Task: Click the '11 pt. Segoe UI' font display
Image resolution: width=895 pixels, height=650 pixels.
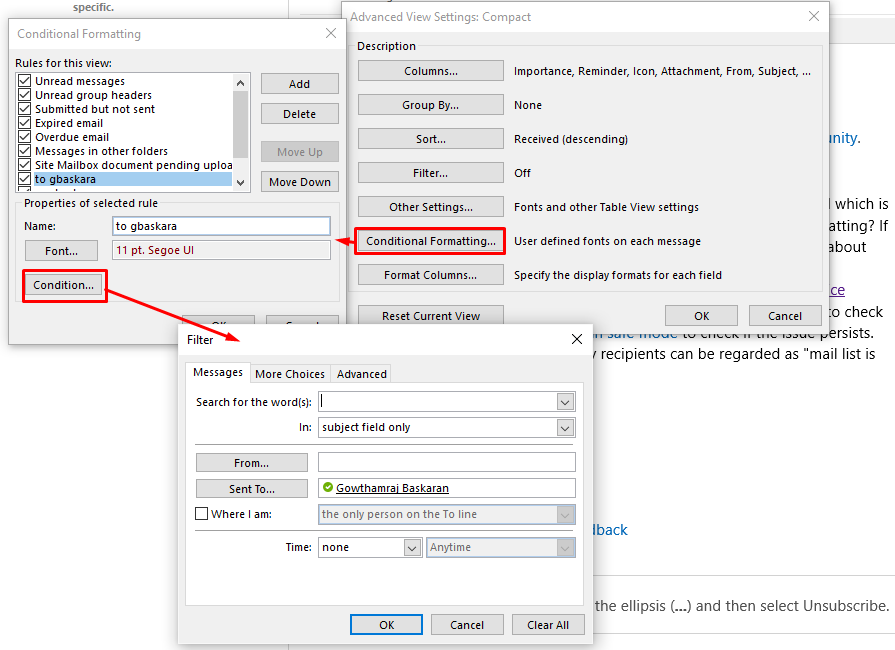Action: coord(221,250)
